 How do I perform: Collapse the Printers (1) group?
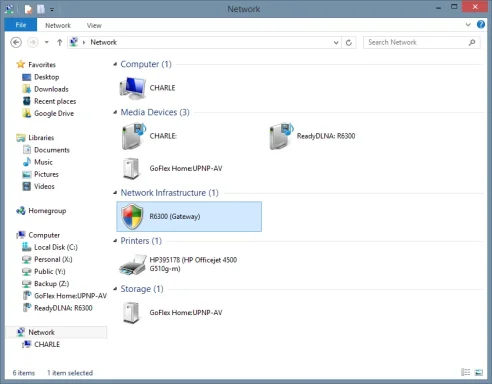pos(115,241)
